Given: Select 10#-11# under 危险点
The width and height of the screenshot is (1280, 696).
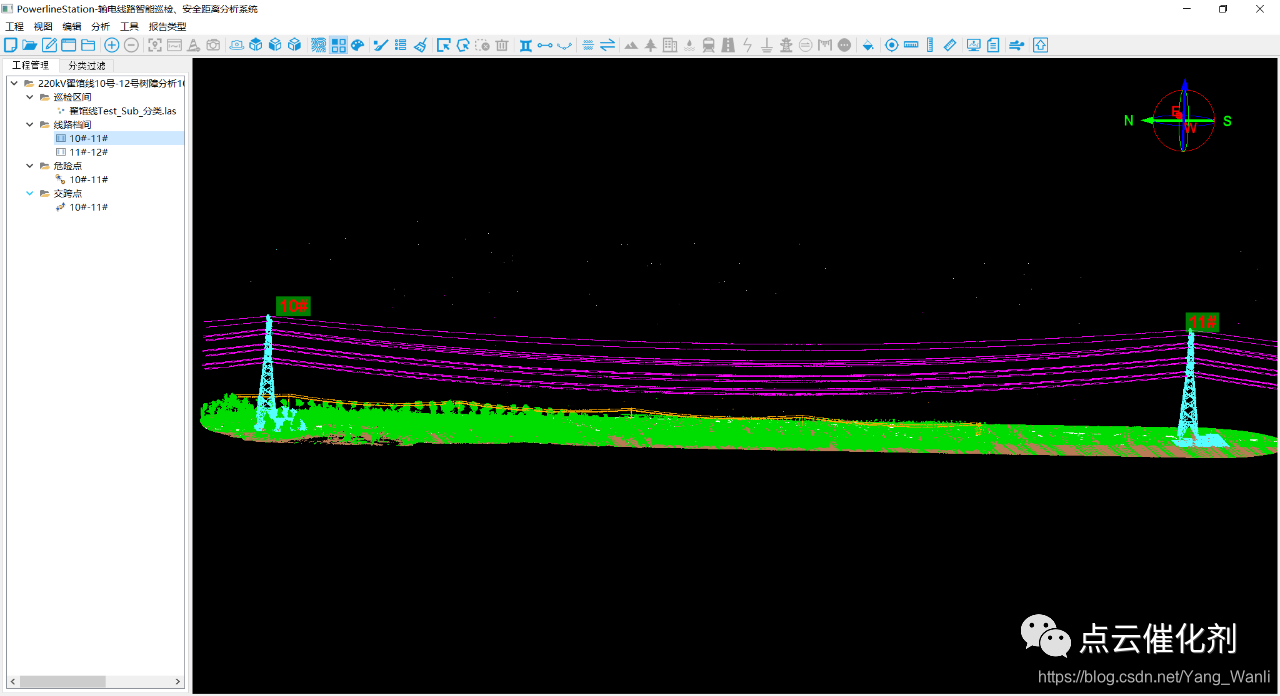Looking at the screenshot, I should [89, 180].
